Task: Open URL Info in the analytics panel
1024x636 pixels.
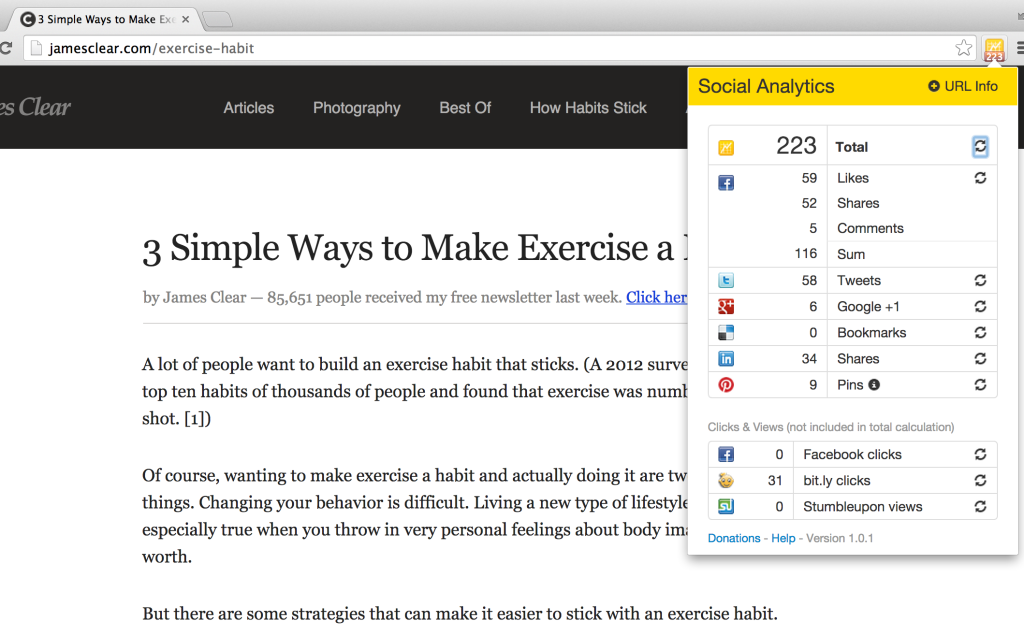Action: click(962, 87)
